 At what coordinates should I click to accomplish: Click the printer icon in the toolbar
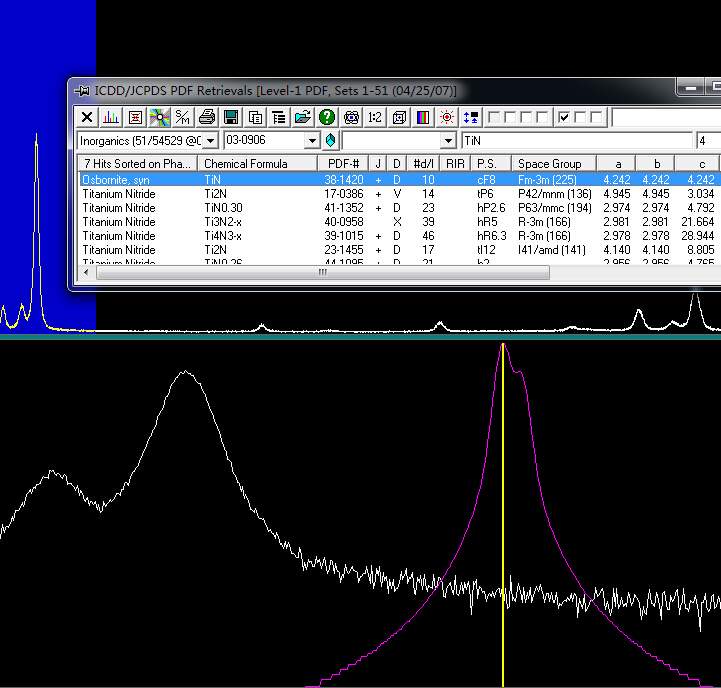click(207, 117)
